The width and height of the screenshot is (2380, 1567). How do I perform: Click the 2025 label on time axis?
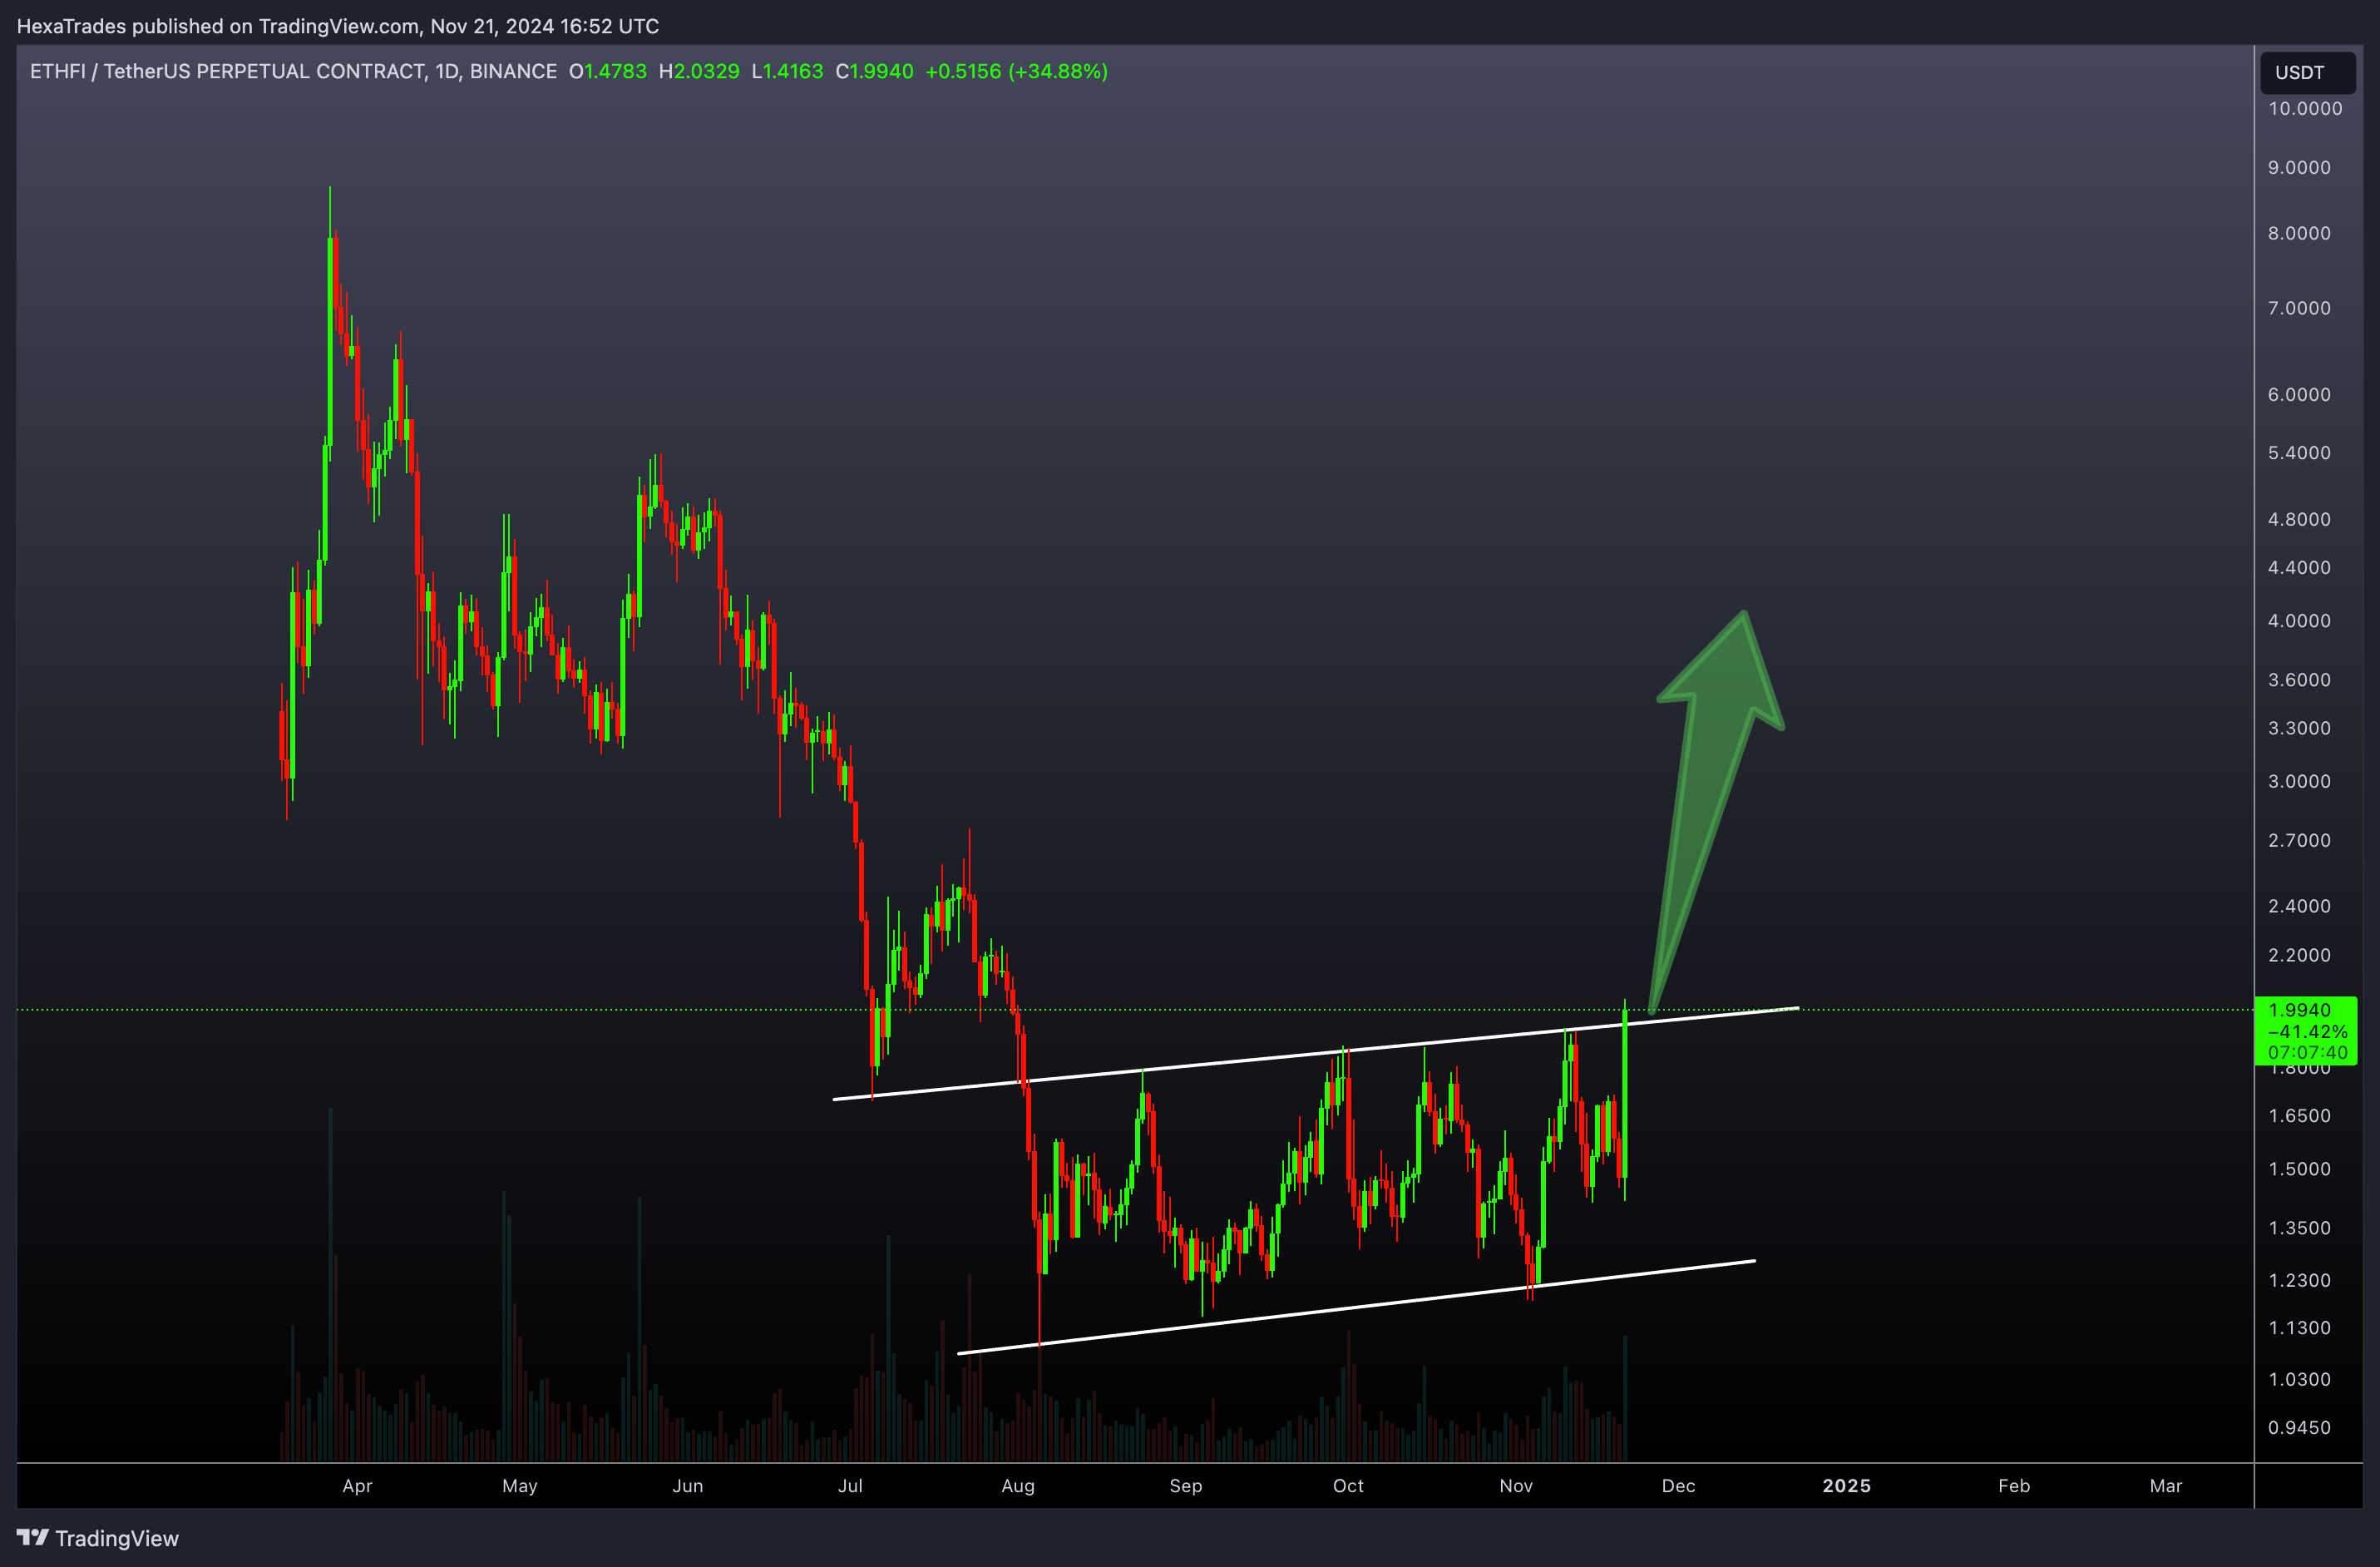pyautogui.click(x=1846, y=1486)
